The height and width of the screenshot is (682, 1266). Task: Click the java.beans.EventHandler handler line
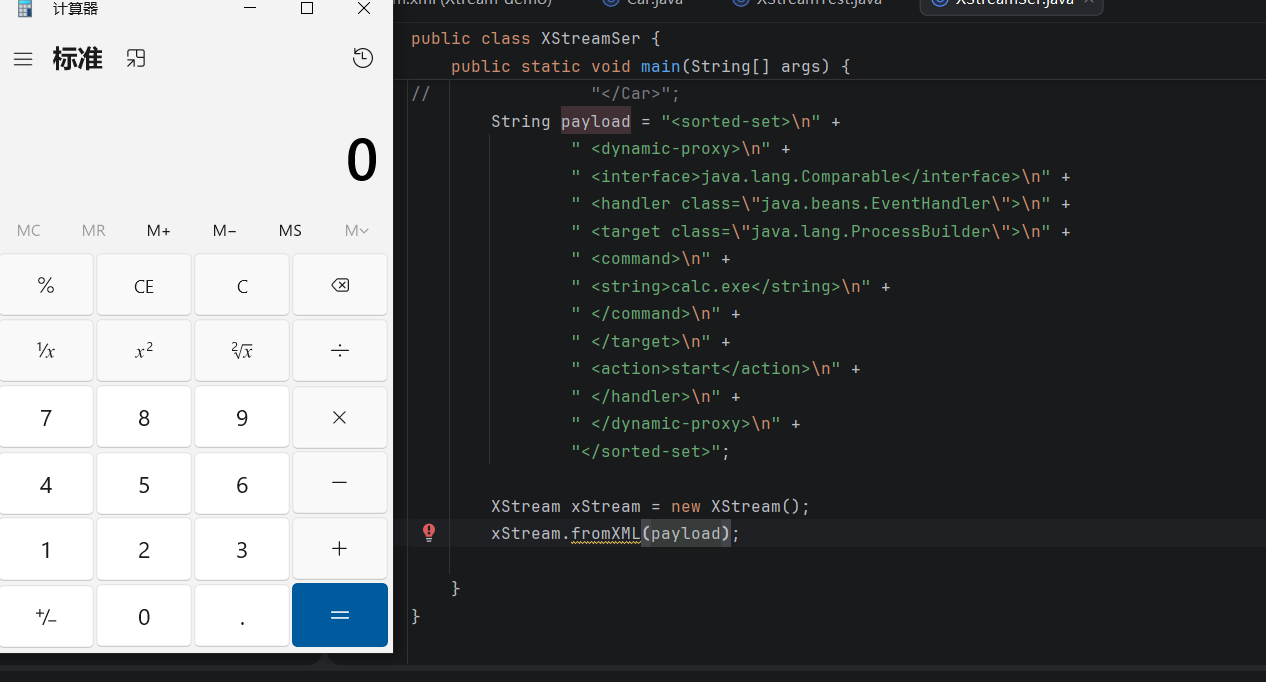point(820,204)
